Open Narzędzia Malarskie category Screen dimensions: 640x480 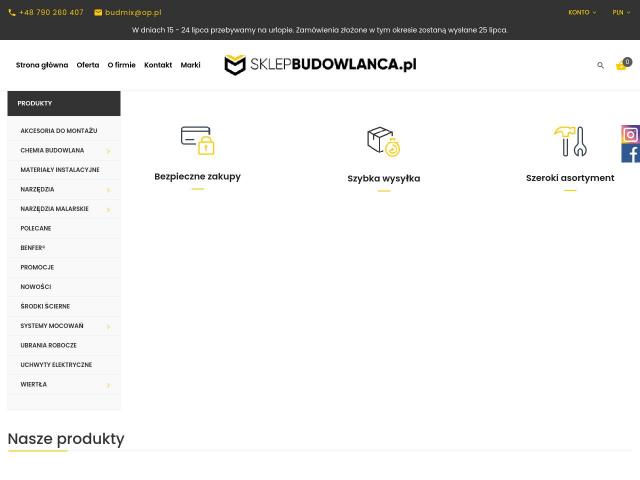pyautogui.click(x=54, y=209)
